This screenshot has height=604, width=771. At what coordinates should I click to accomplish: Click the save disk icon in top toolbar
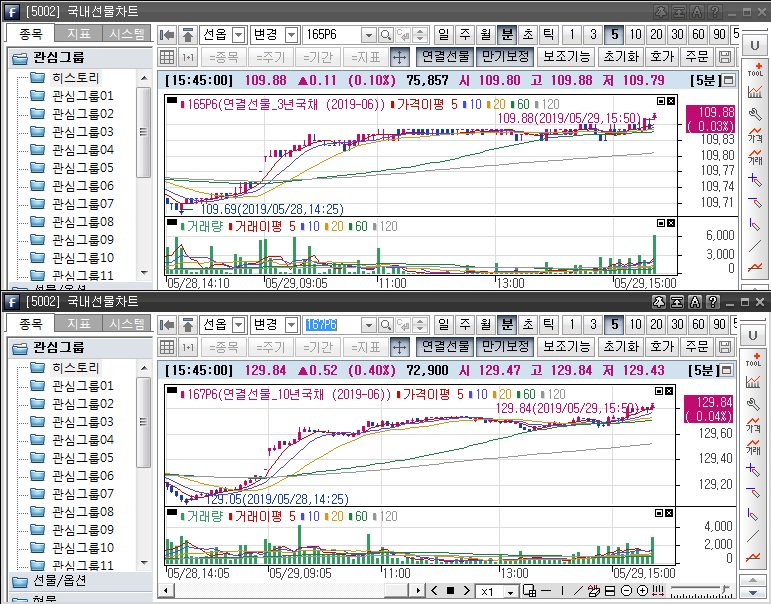[x=725, y=57]
